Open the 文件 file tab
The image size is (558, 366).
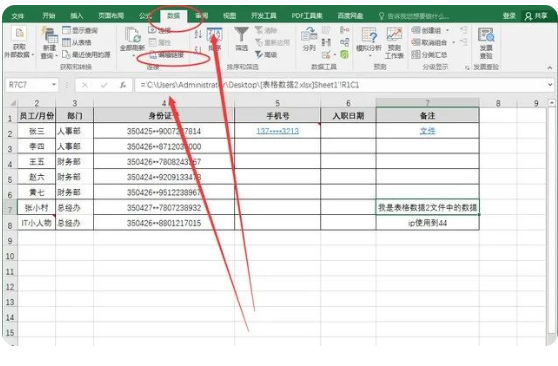17,16
